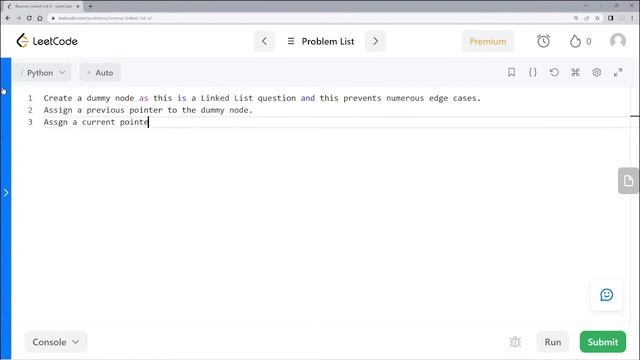This screenshot has width=640, height=360.
Task: Close the LeetCode browser tab
Action: pos(78,6)
